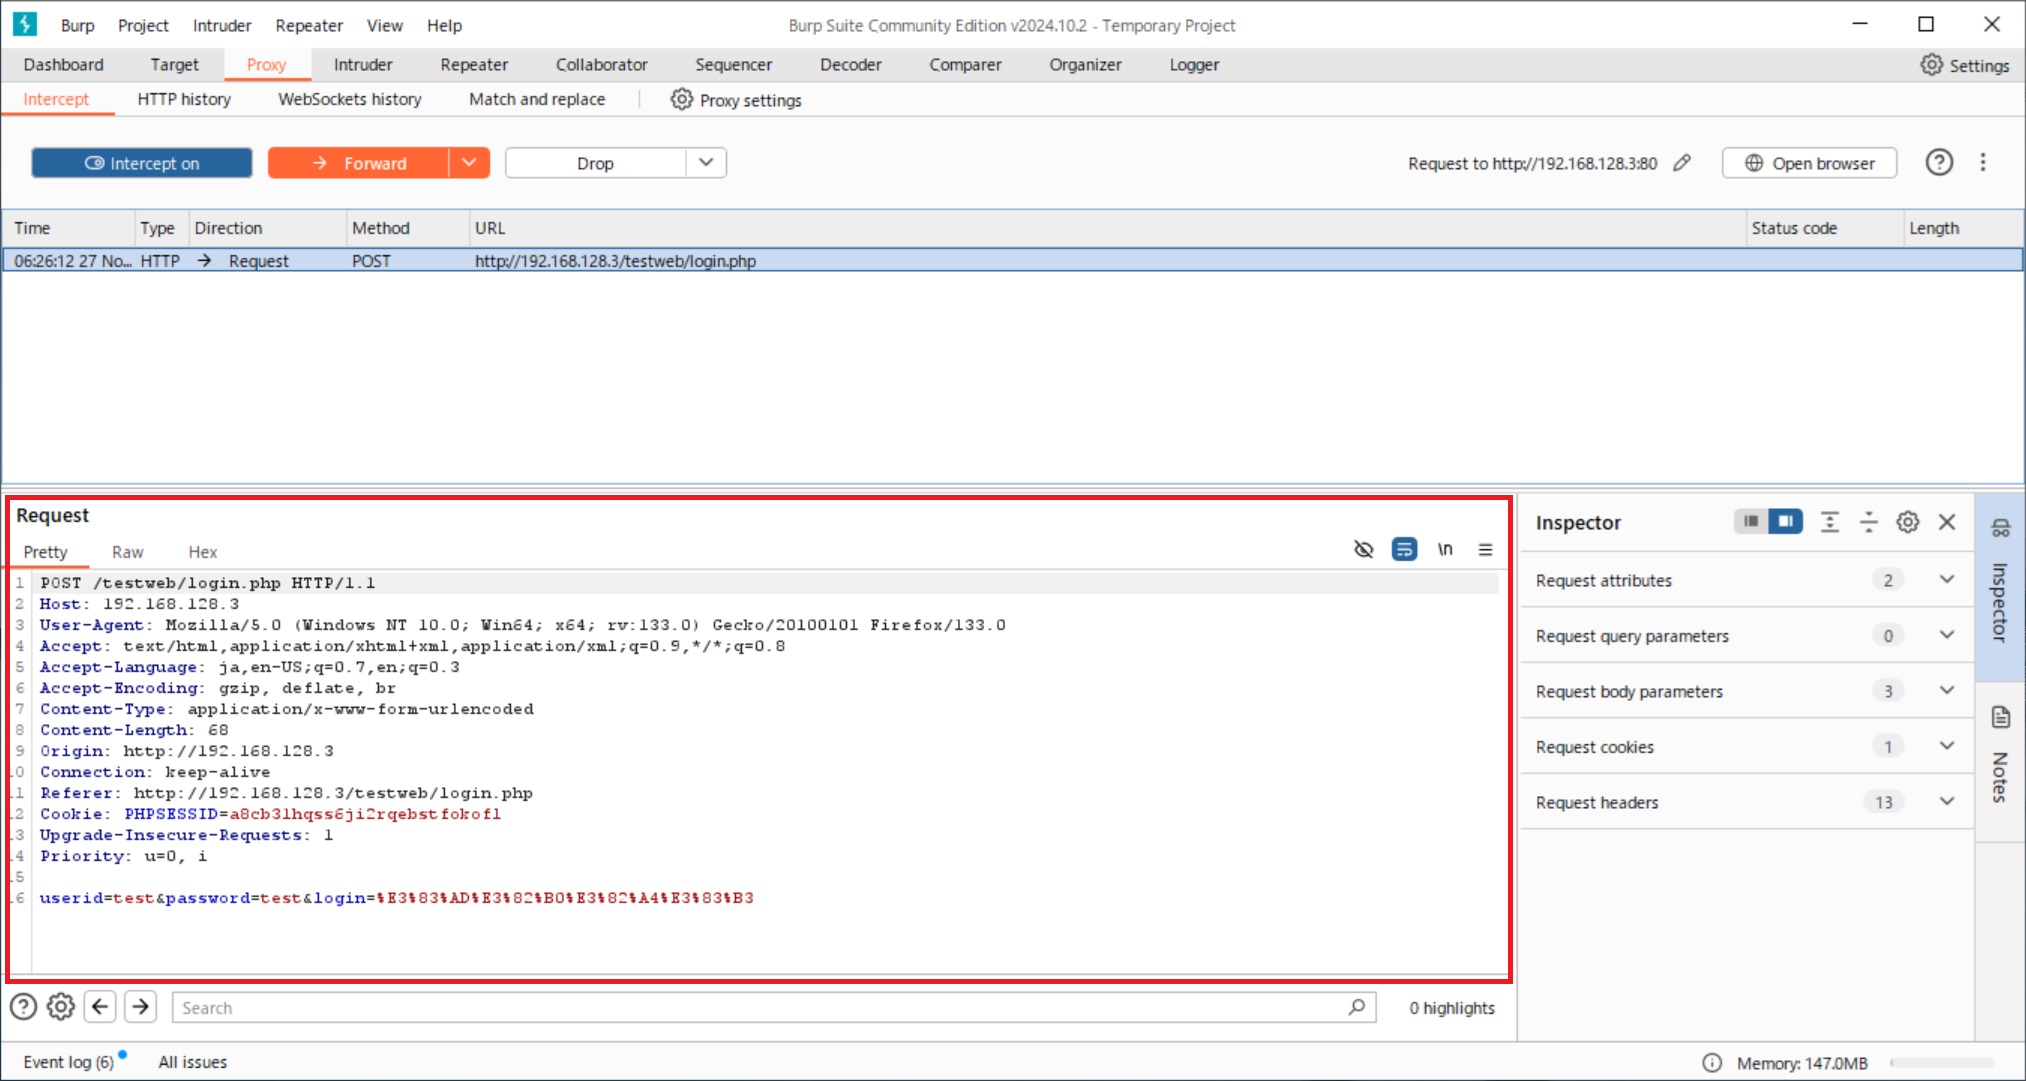Sort by the Time column header
2026x1081 pixels.
click(x=69, y=228)
